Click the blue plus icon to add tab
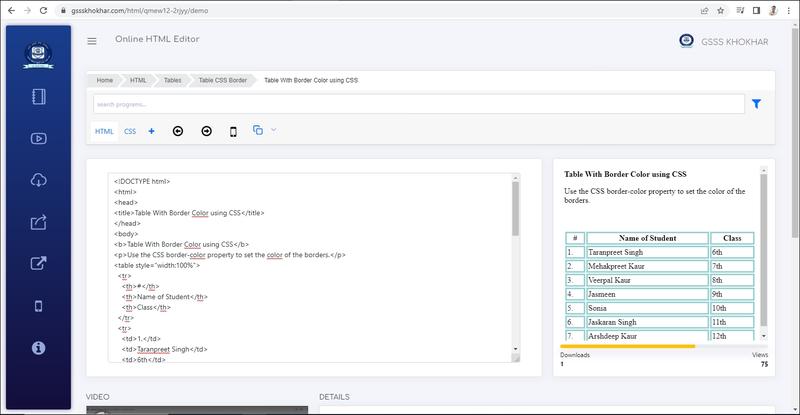Image resolution: width=800 pixels, height=415 pixels. click(151, 131)
